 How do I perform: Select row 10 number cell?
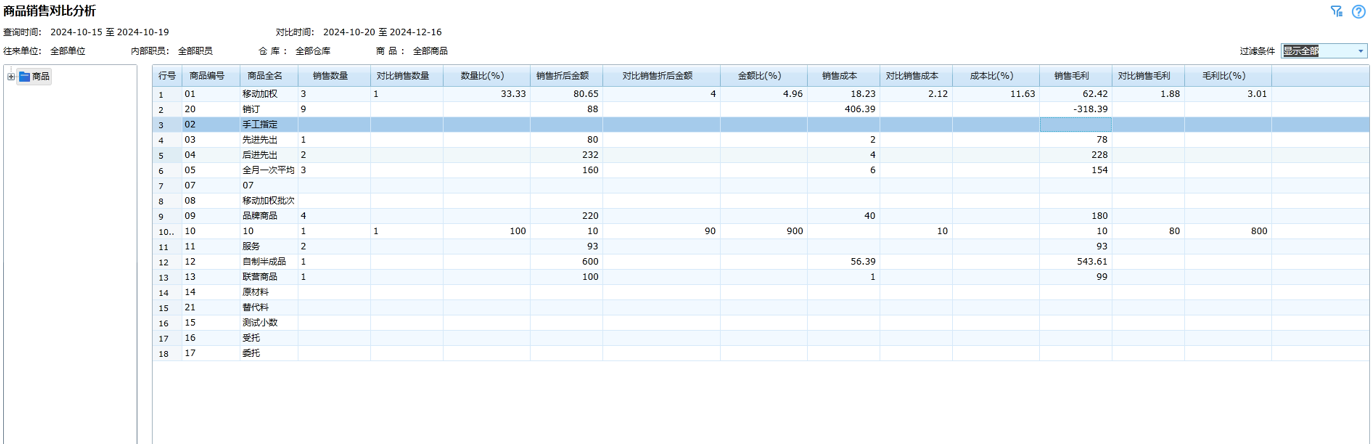coord(166,231)
